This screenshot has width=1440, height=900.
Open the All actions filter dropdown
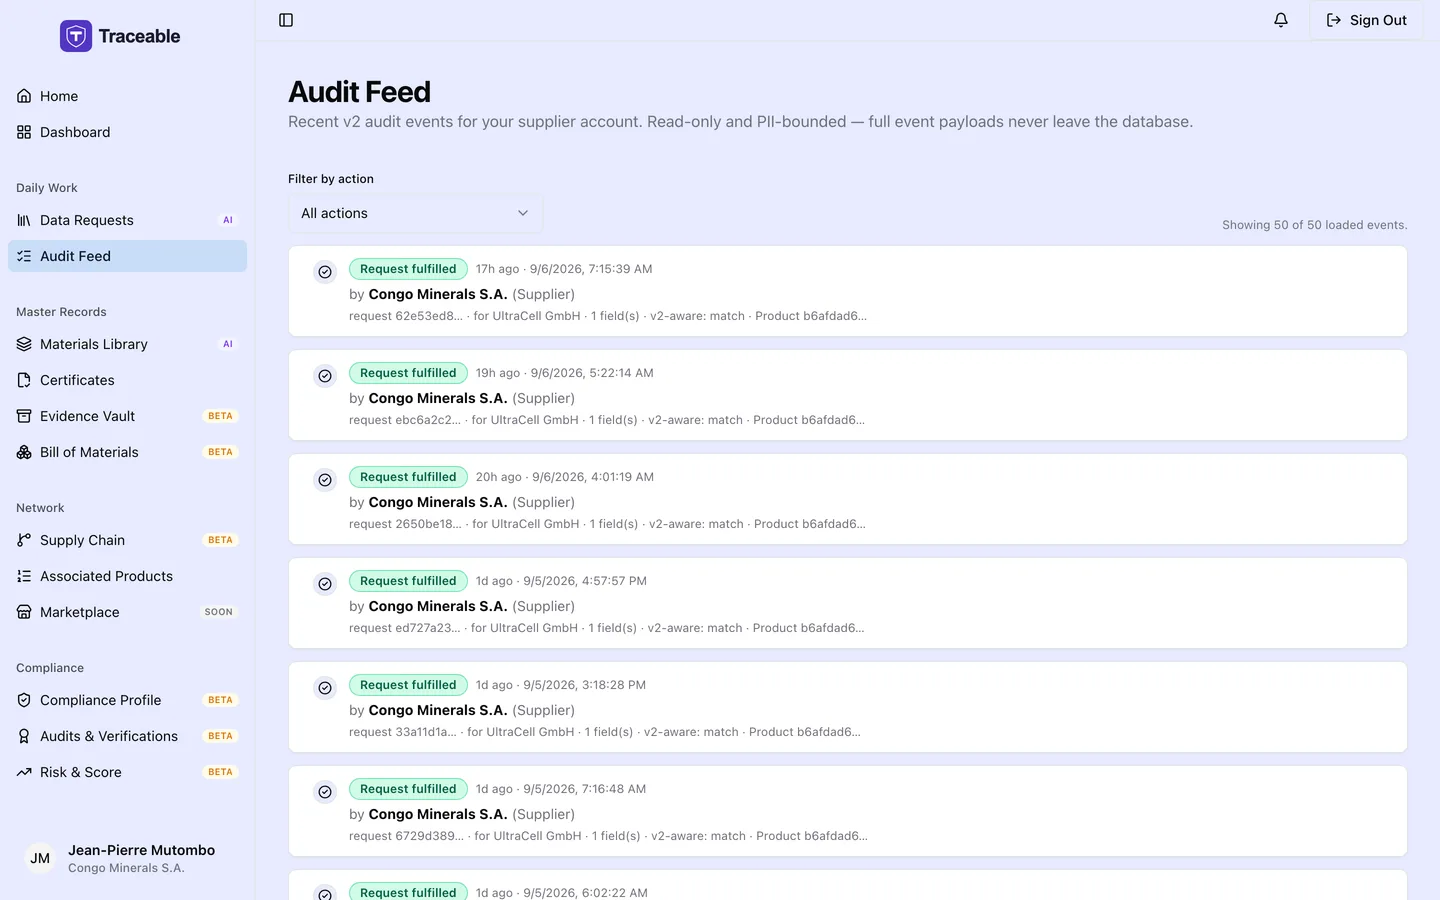pos(415,213)
